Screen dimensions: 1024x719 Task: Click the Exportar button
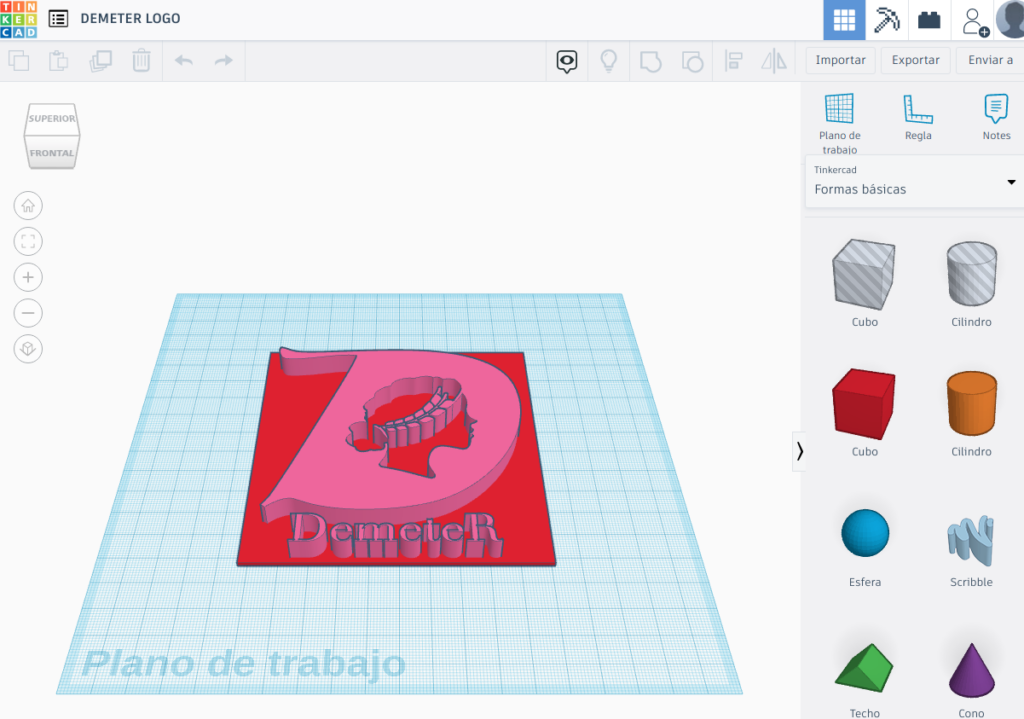pos(915,60)
